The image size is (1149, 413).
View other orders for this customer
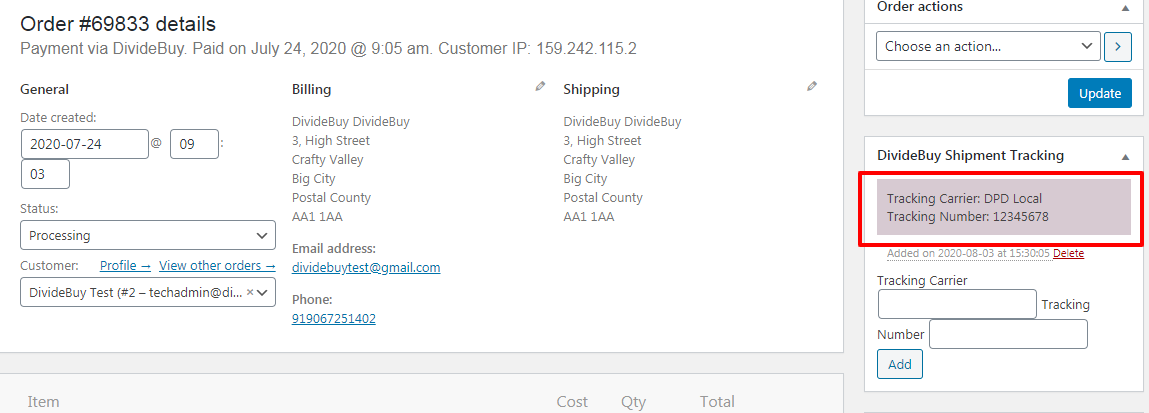click(217, 266)
